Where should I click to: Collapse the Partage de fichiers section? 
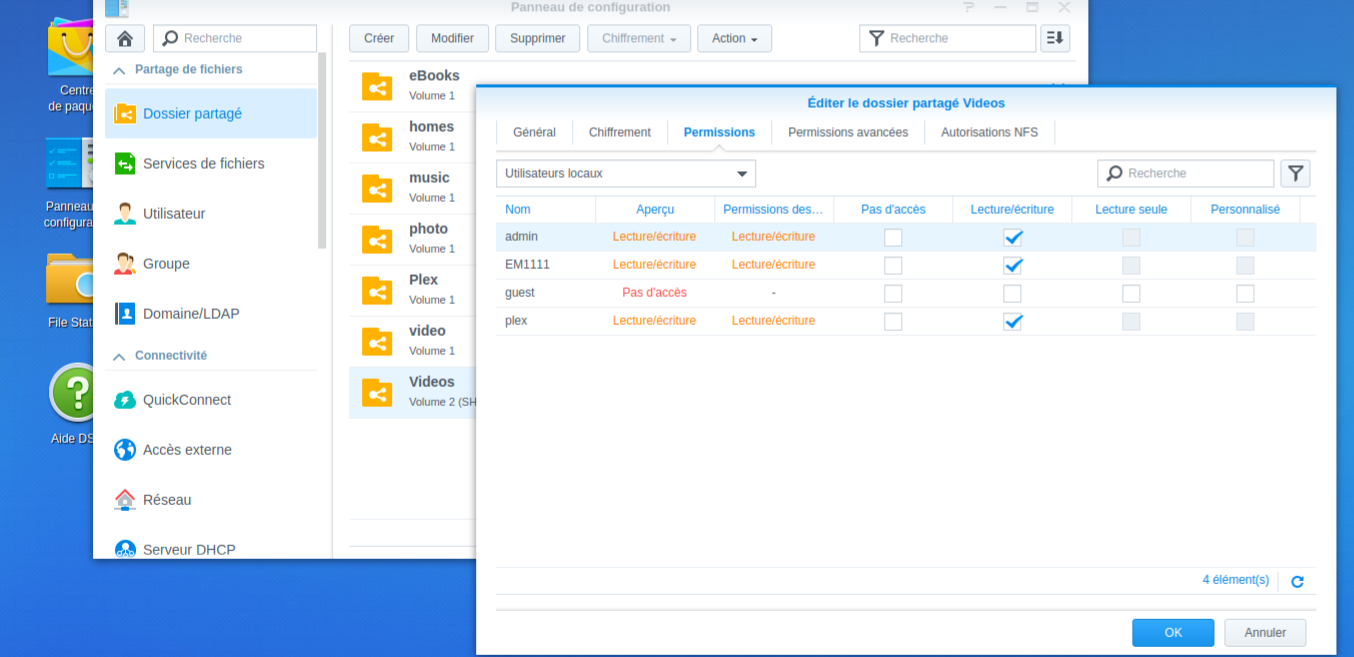coord(120,70)
